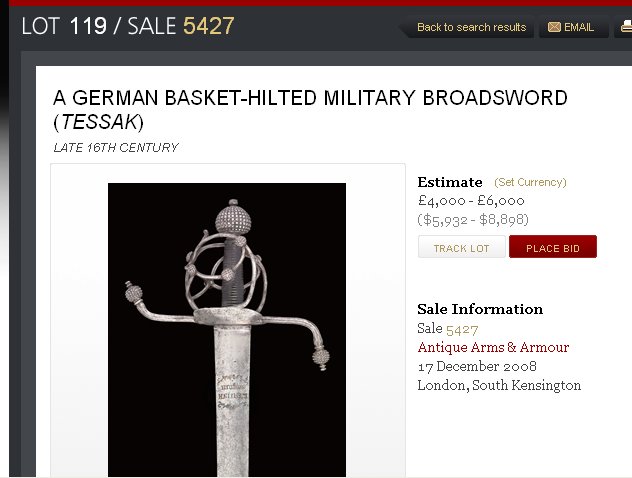Click the PLACE BID button

553,247
